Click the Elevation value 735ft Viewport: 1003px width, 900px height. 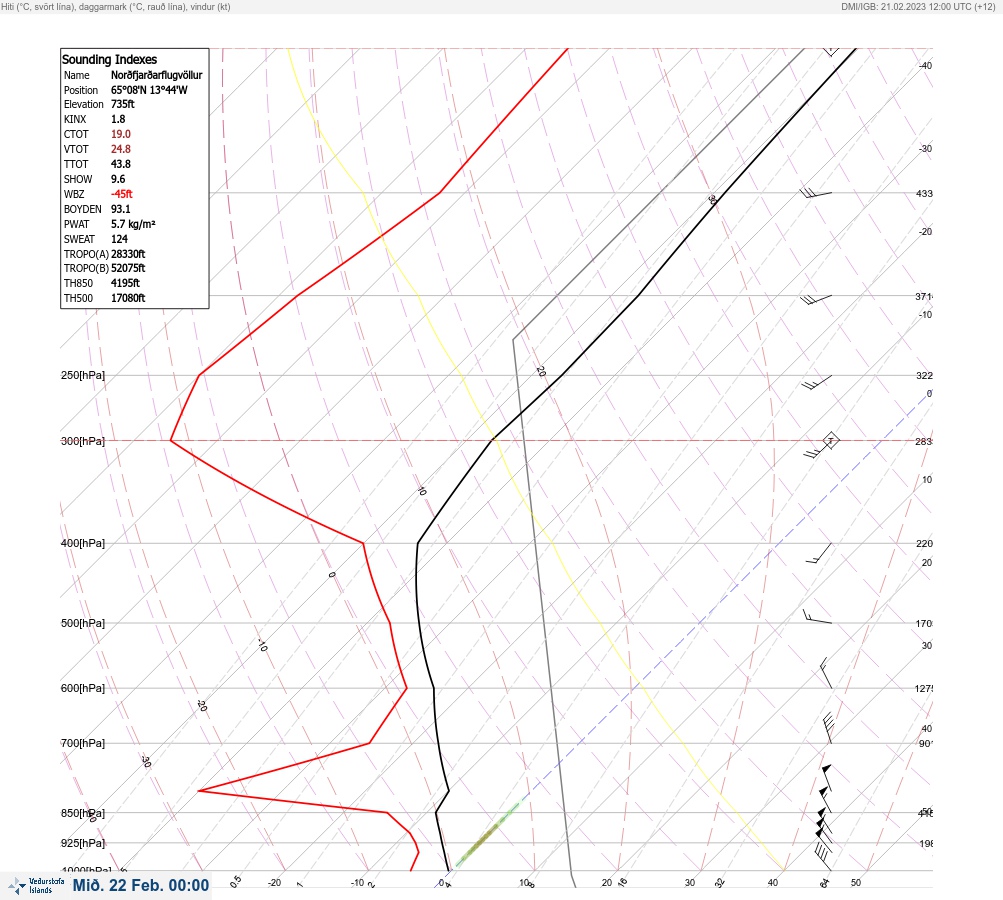click(123, 104)
